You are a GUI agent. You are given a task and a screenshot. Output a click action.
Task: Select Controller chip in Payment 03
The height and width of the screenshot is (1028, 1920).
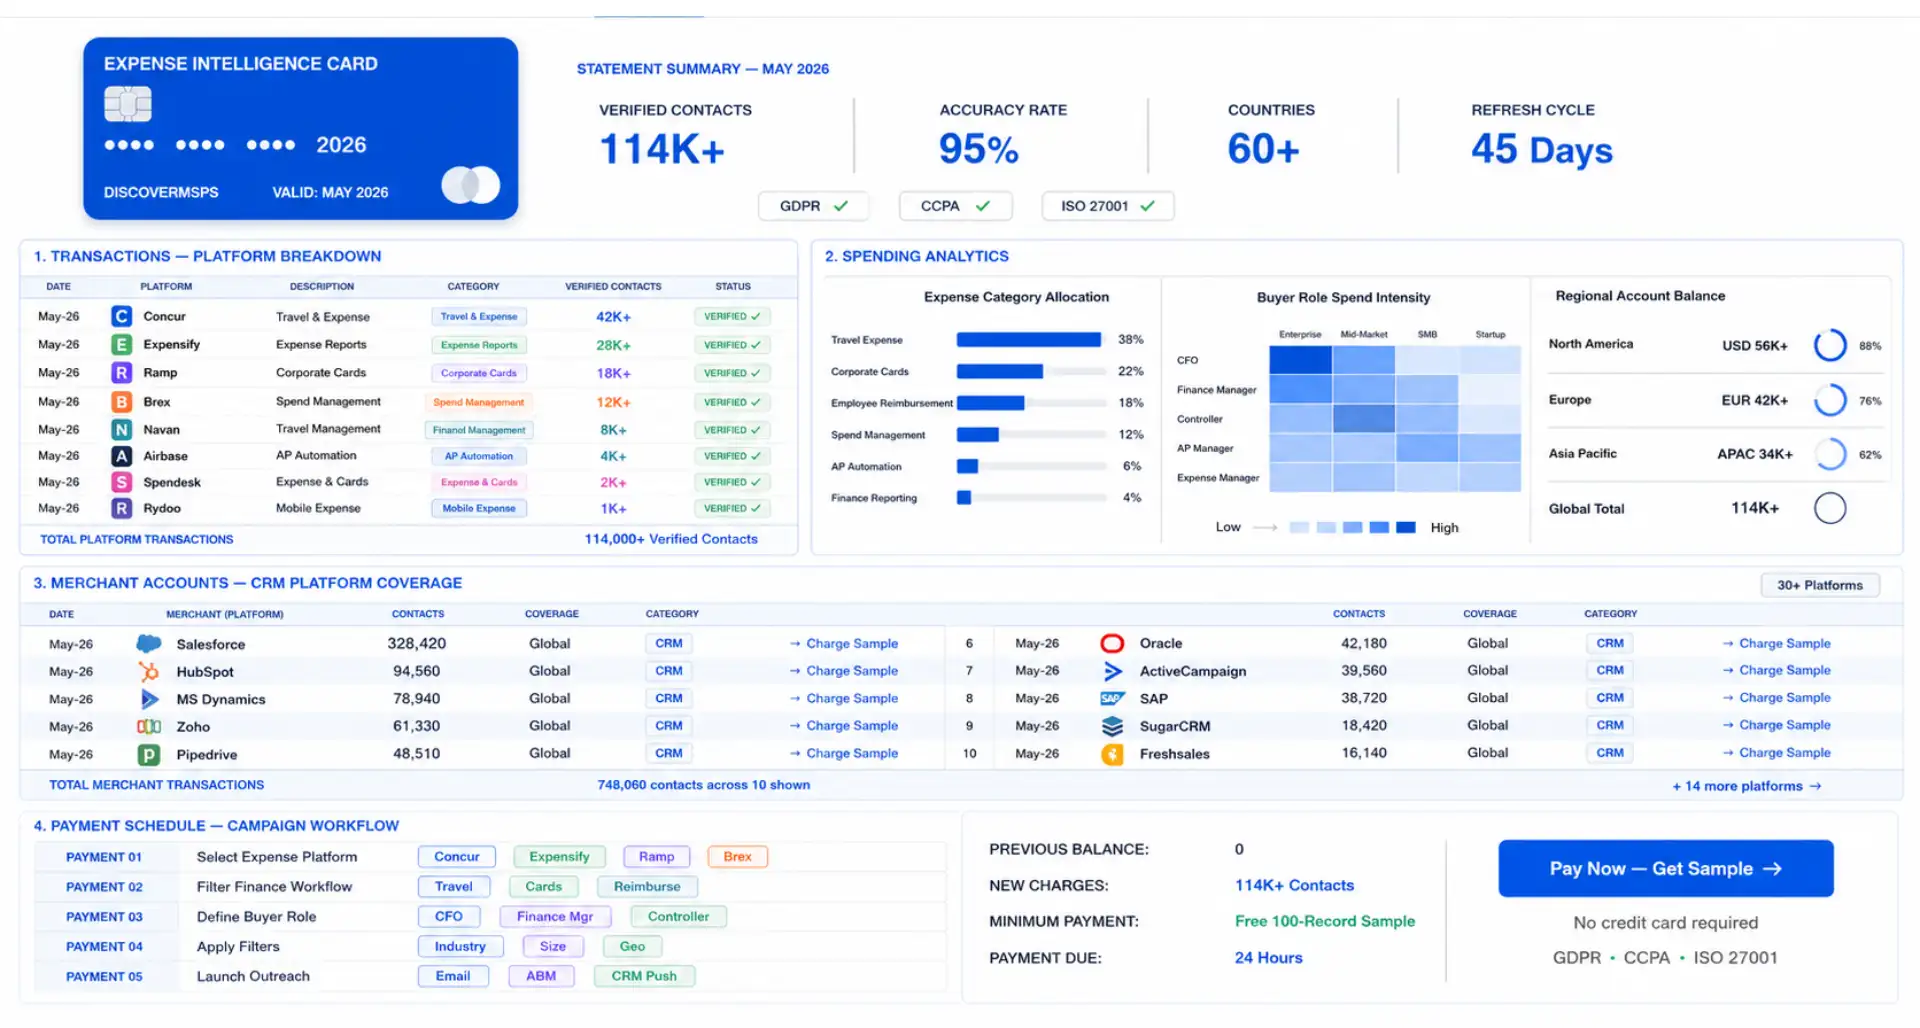pos(678,917)
